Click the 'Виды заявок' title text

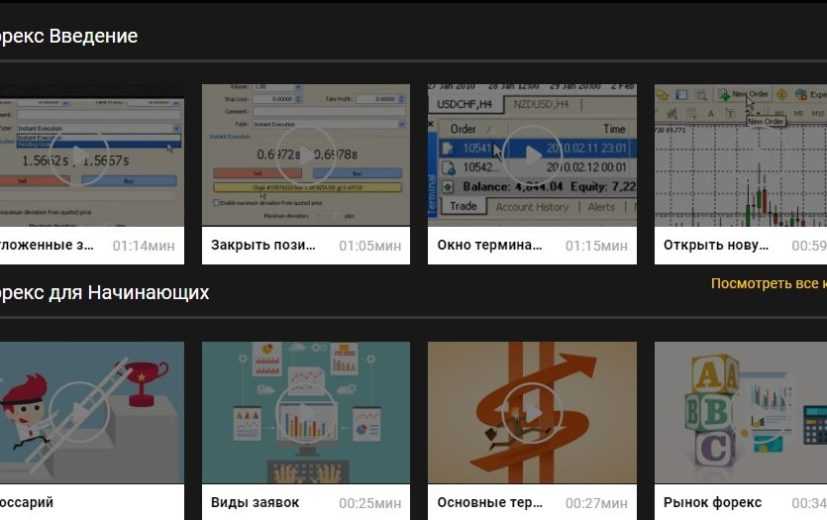[x=255, y=502]
